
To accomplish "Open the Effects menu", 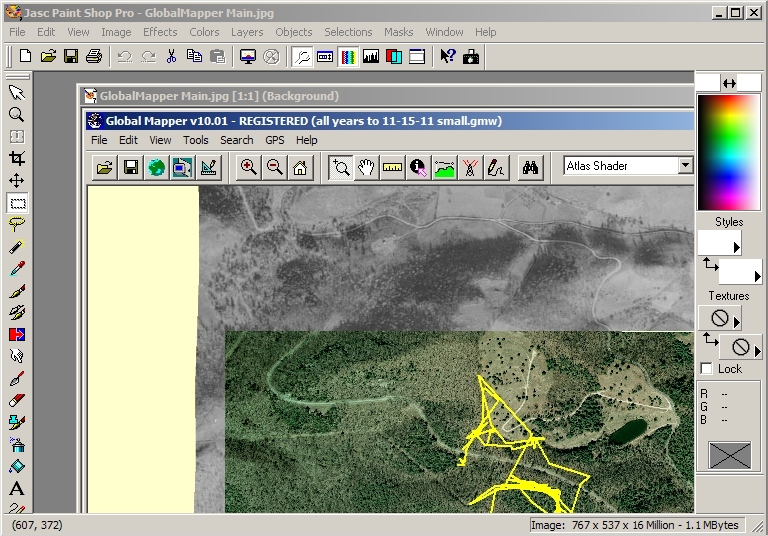I will click(160, 32).
